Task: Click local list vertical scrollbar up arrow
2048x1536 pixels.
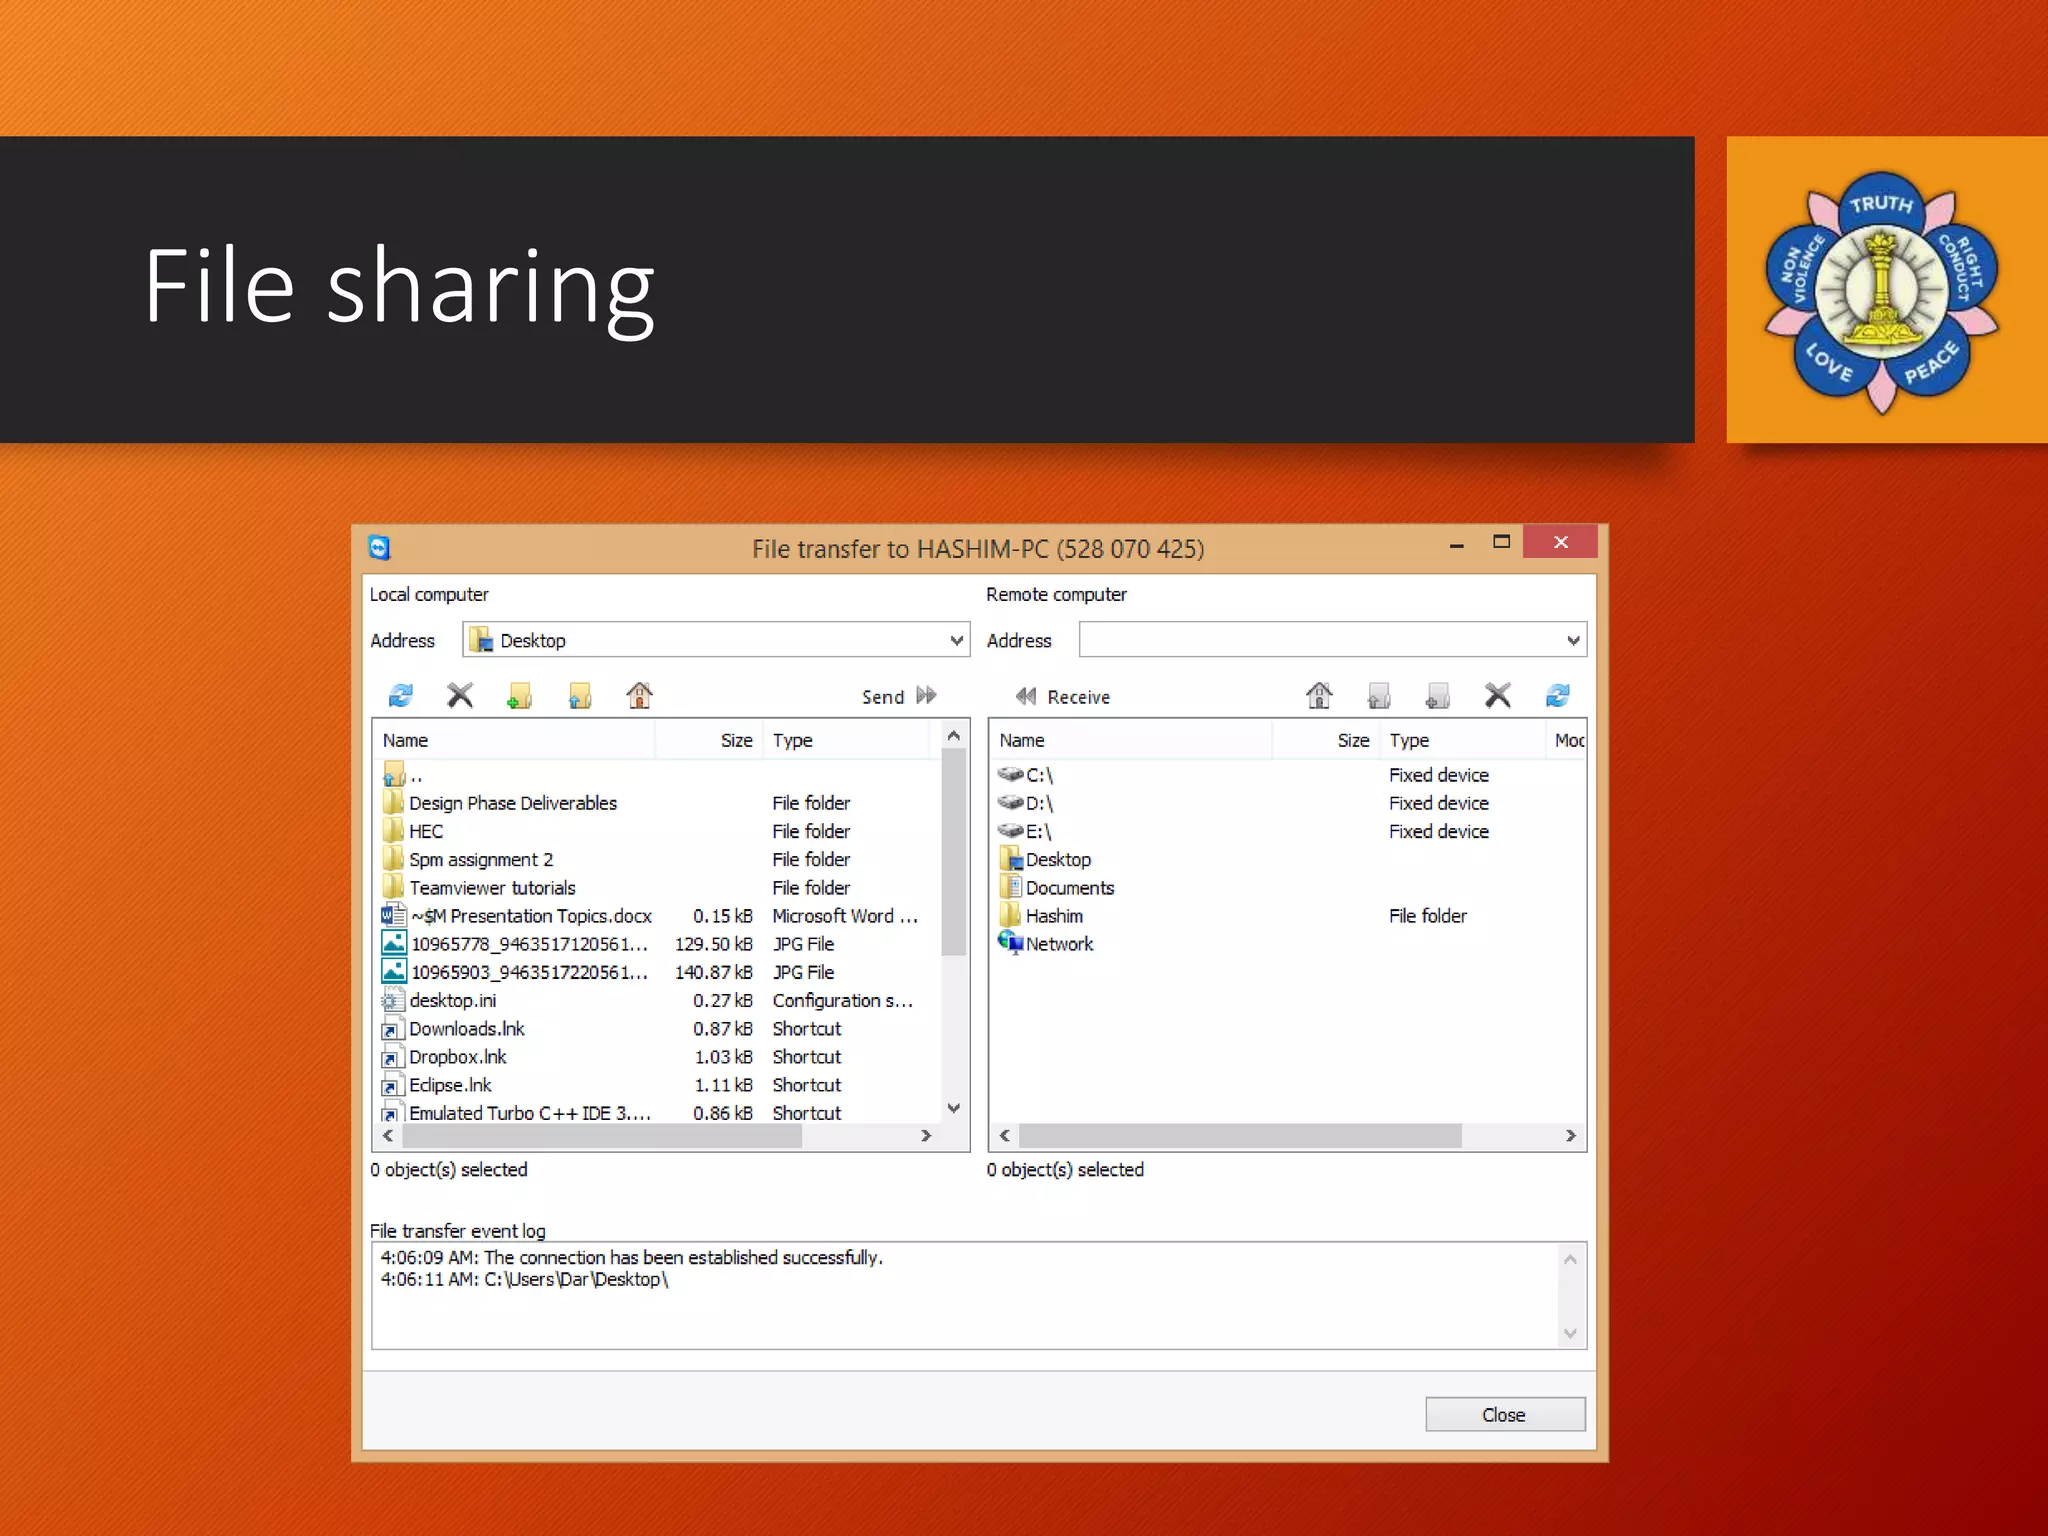Action: [x=954, y=736]
